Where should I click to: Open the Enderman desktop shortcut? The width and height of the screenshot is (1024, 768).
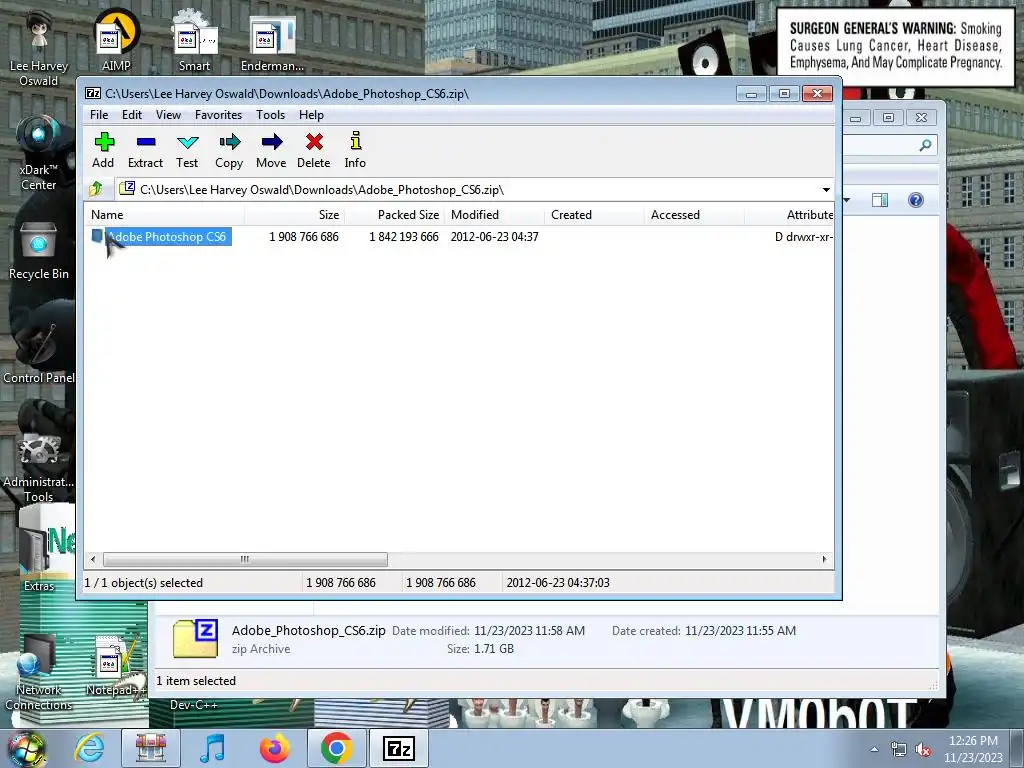pos(272,43)
